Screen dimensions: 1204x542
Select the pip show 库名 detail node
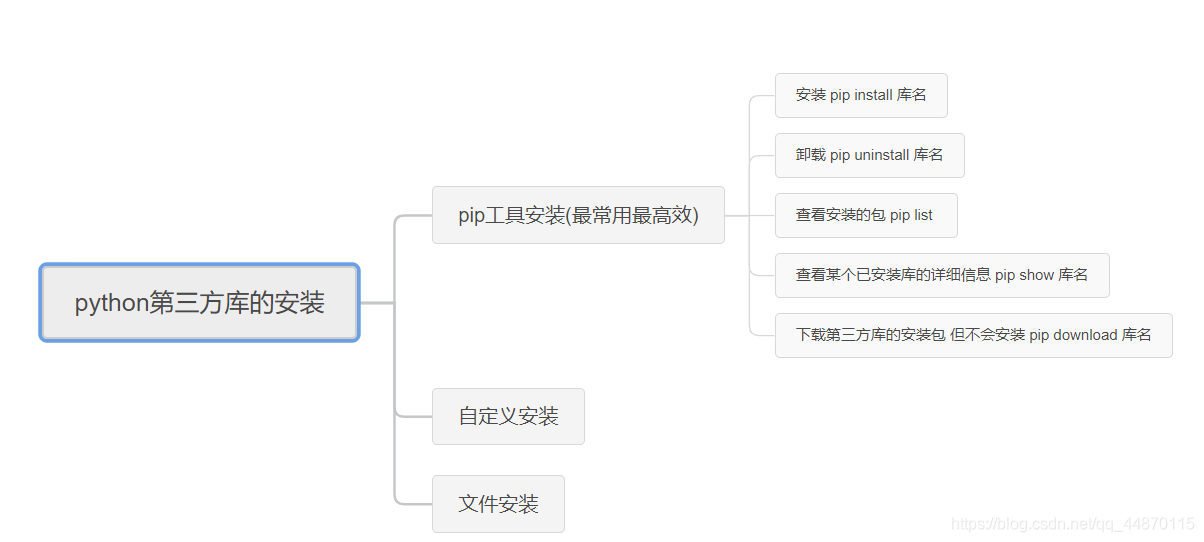point(941,275)
